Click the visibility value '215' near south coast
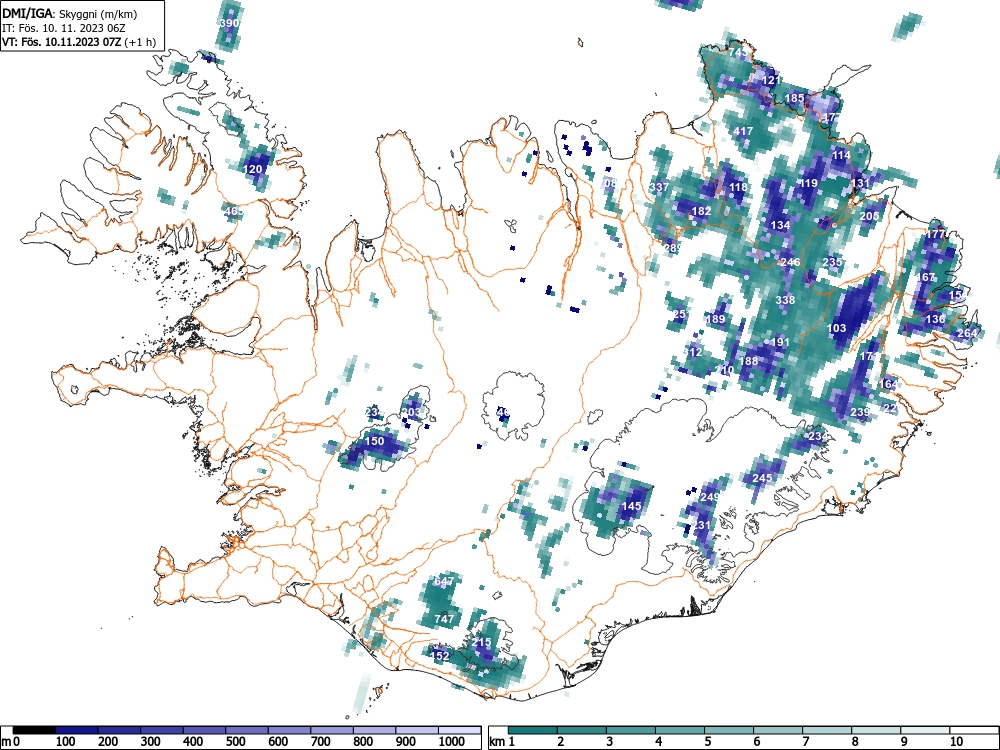 coord(482,643)
